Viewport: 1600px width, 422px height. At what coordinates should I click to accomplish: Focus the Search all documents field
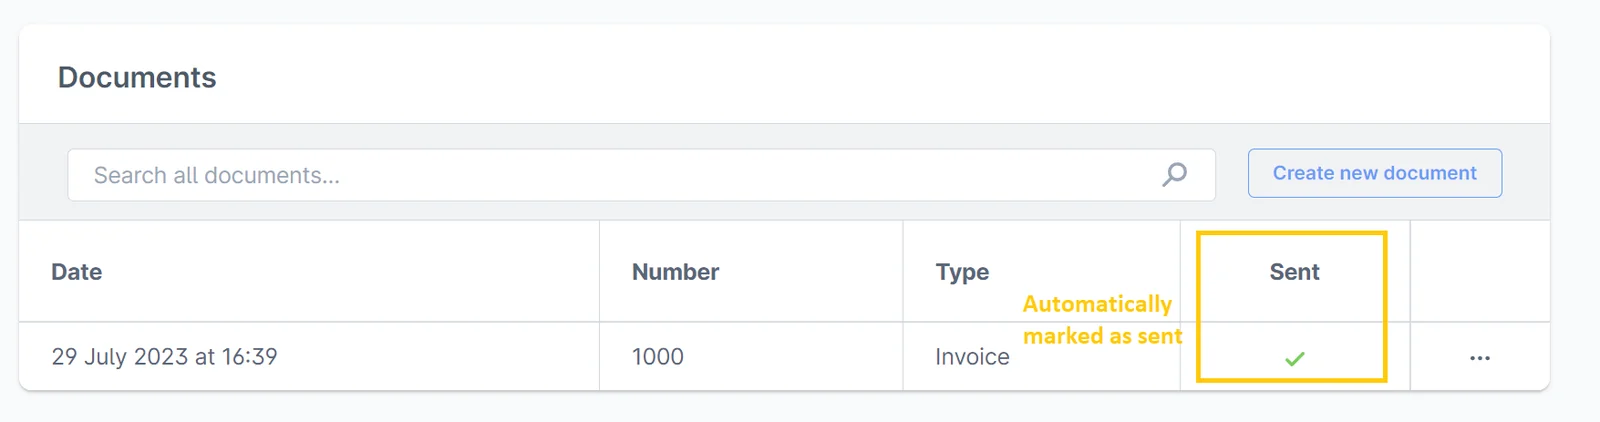point(641,175)
